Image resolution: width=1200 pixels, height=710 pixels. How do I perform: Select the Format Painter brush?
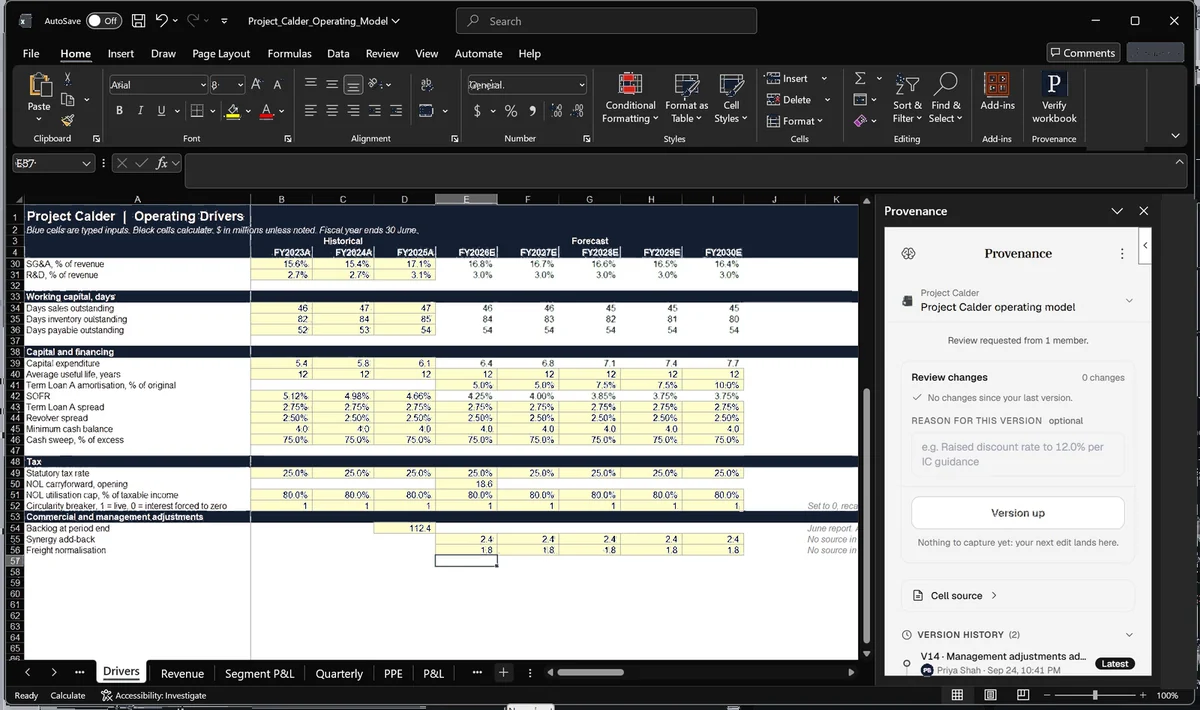68,118
